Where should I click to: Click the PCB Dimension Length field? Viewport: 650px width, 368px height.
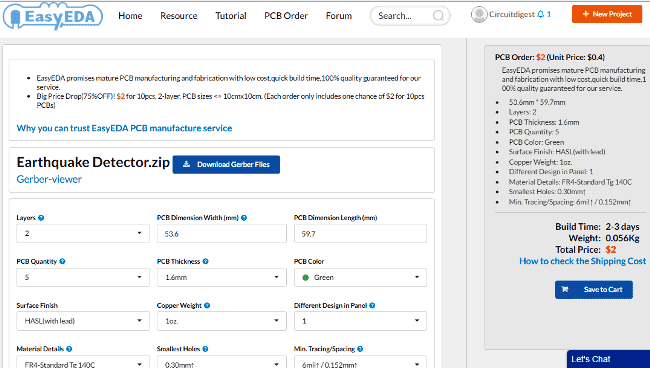(x=360, y=234)
